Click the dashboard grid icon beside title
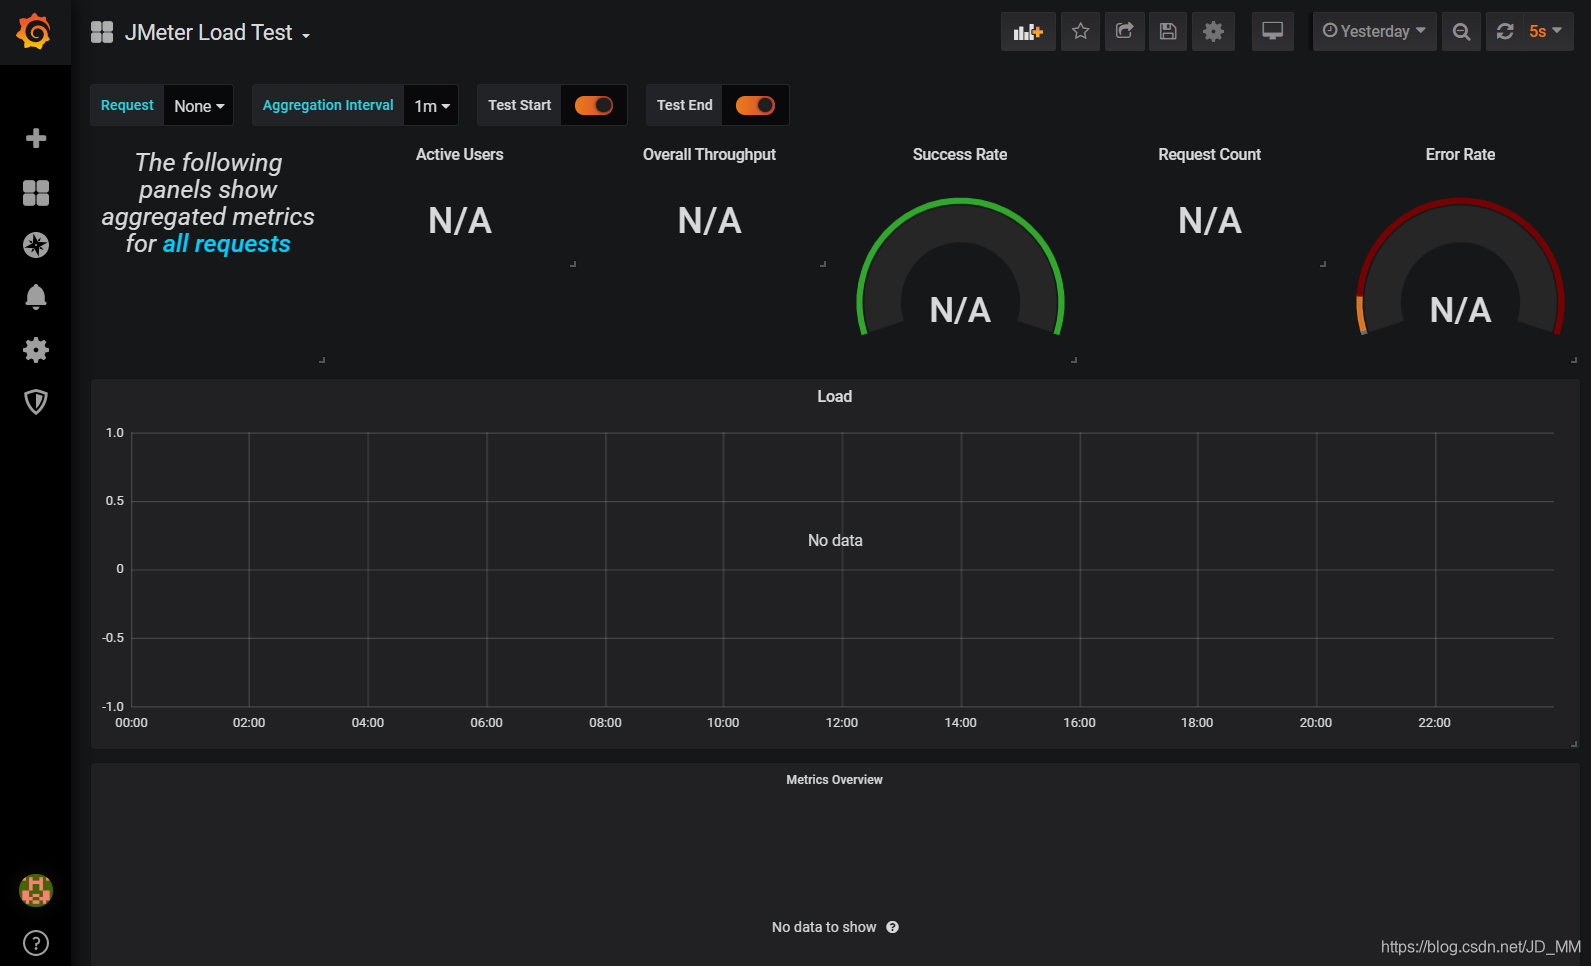This screenshot has width=1591, height=966. point(102,32)
